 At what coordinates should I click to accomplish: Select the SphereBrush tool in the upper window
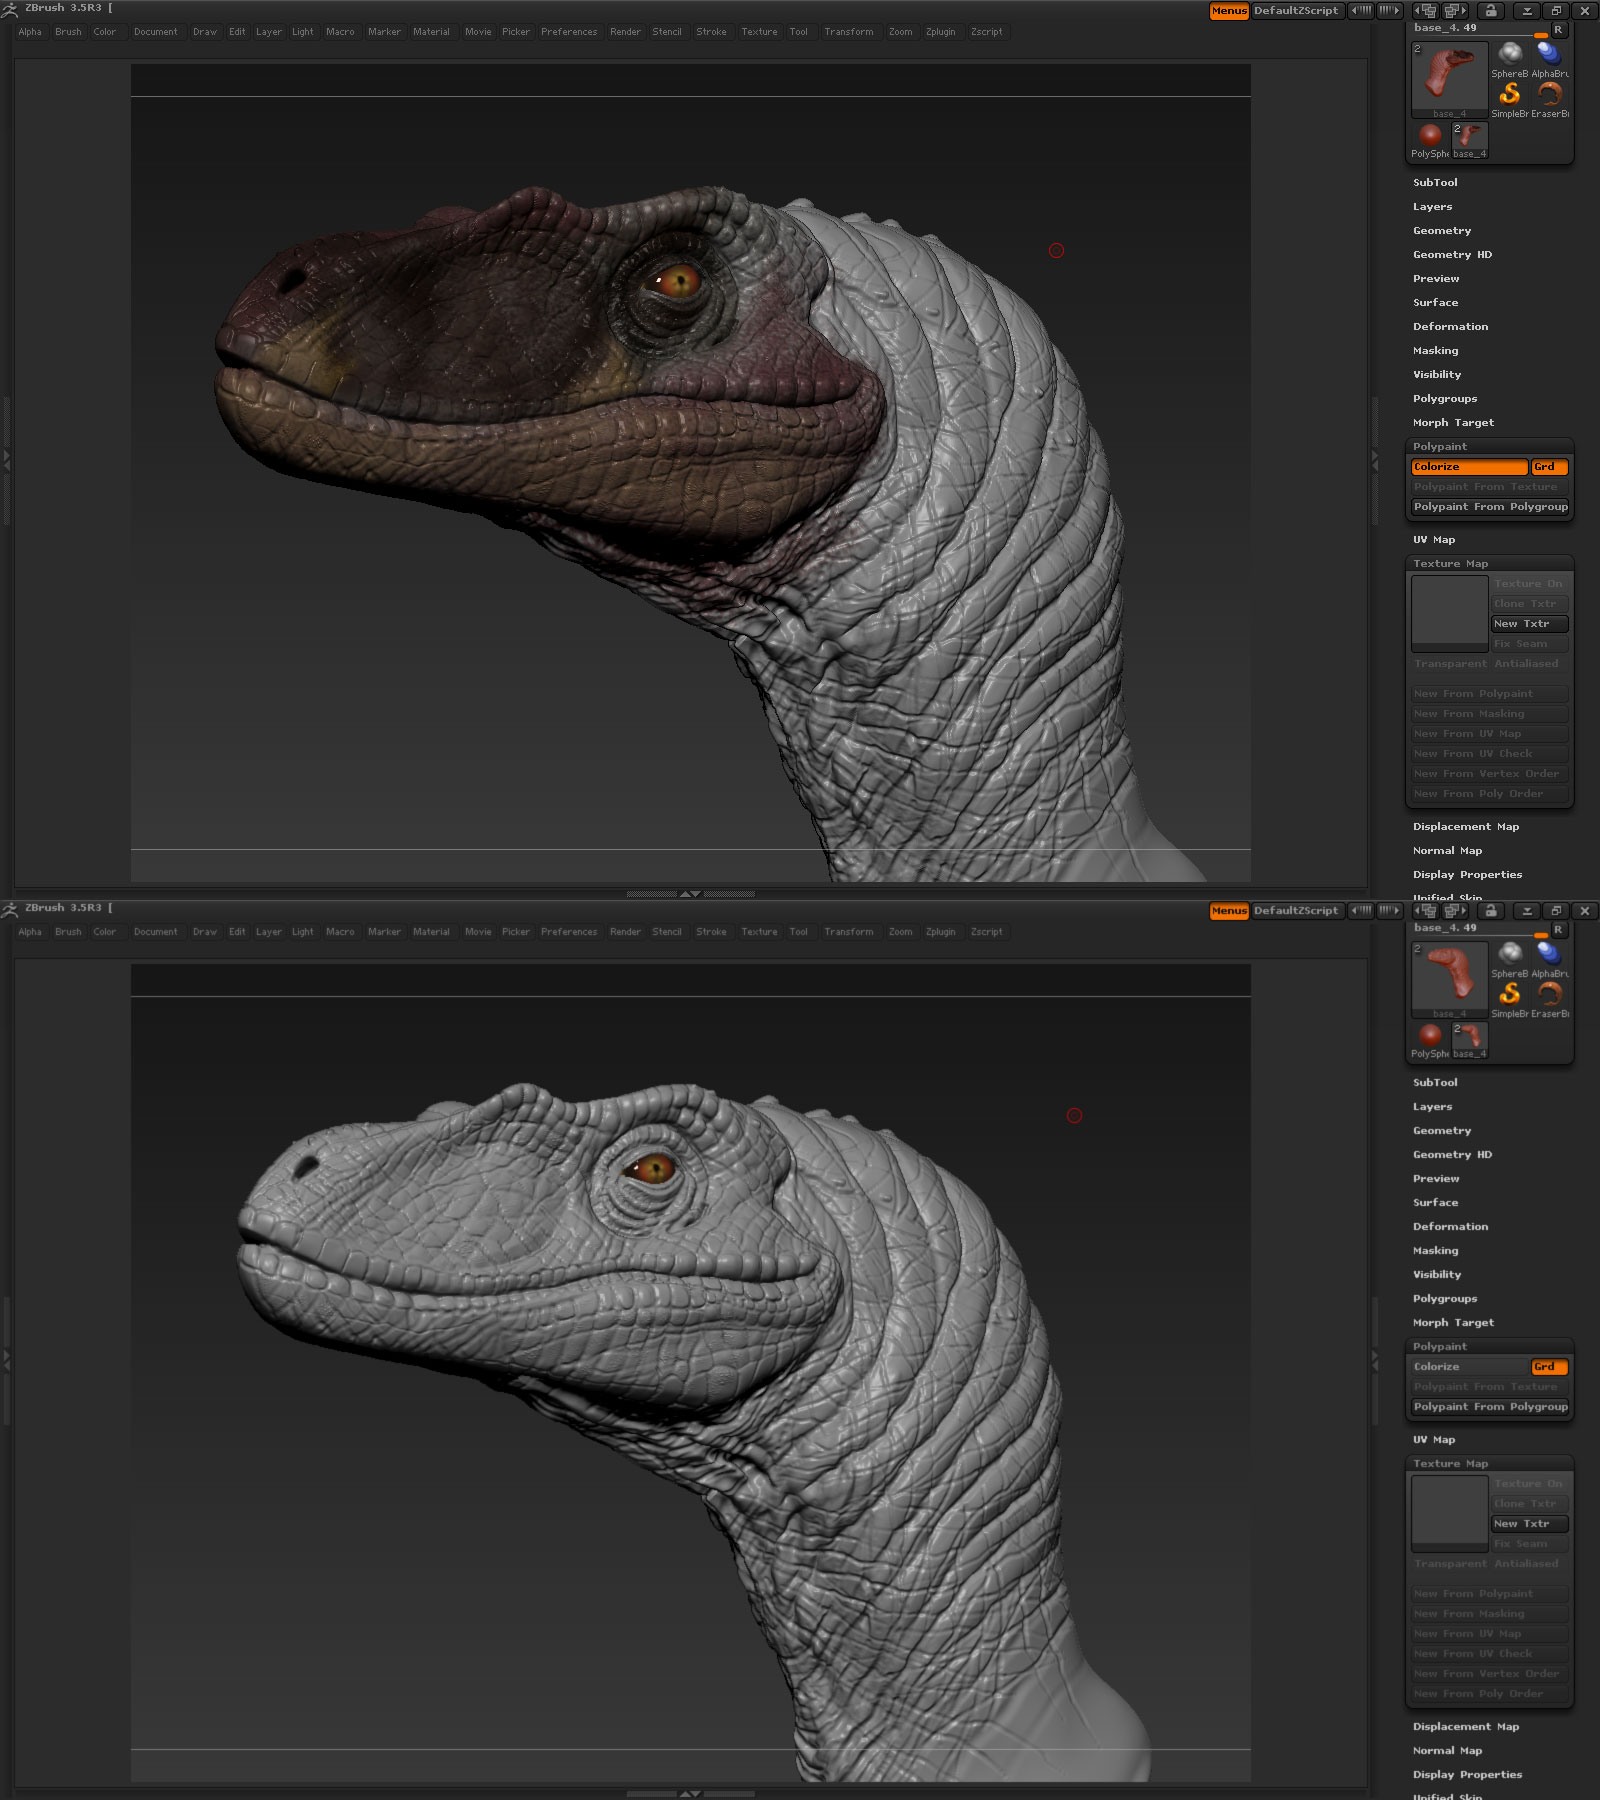pos(1509,54)
